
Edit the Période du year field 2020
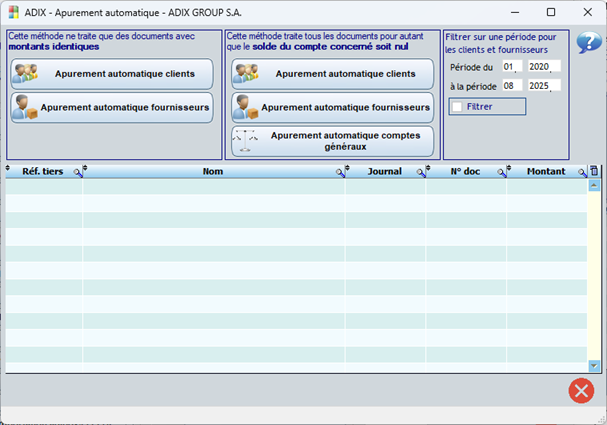544,67
